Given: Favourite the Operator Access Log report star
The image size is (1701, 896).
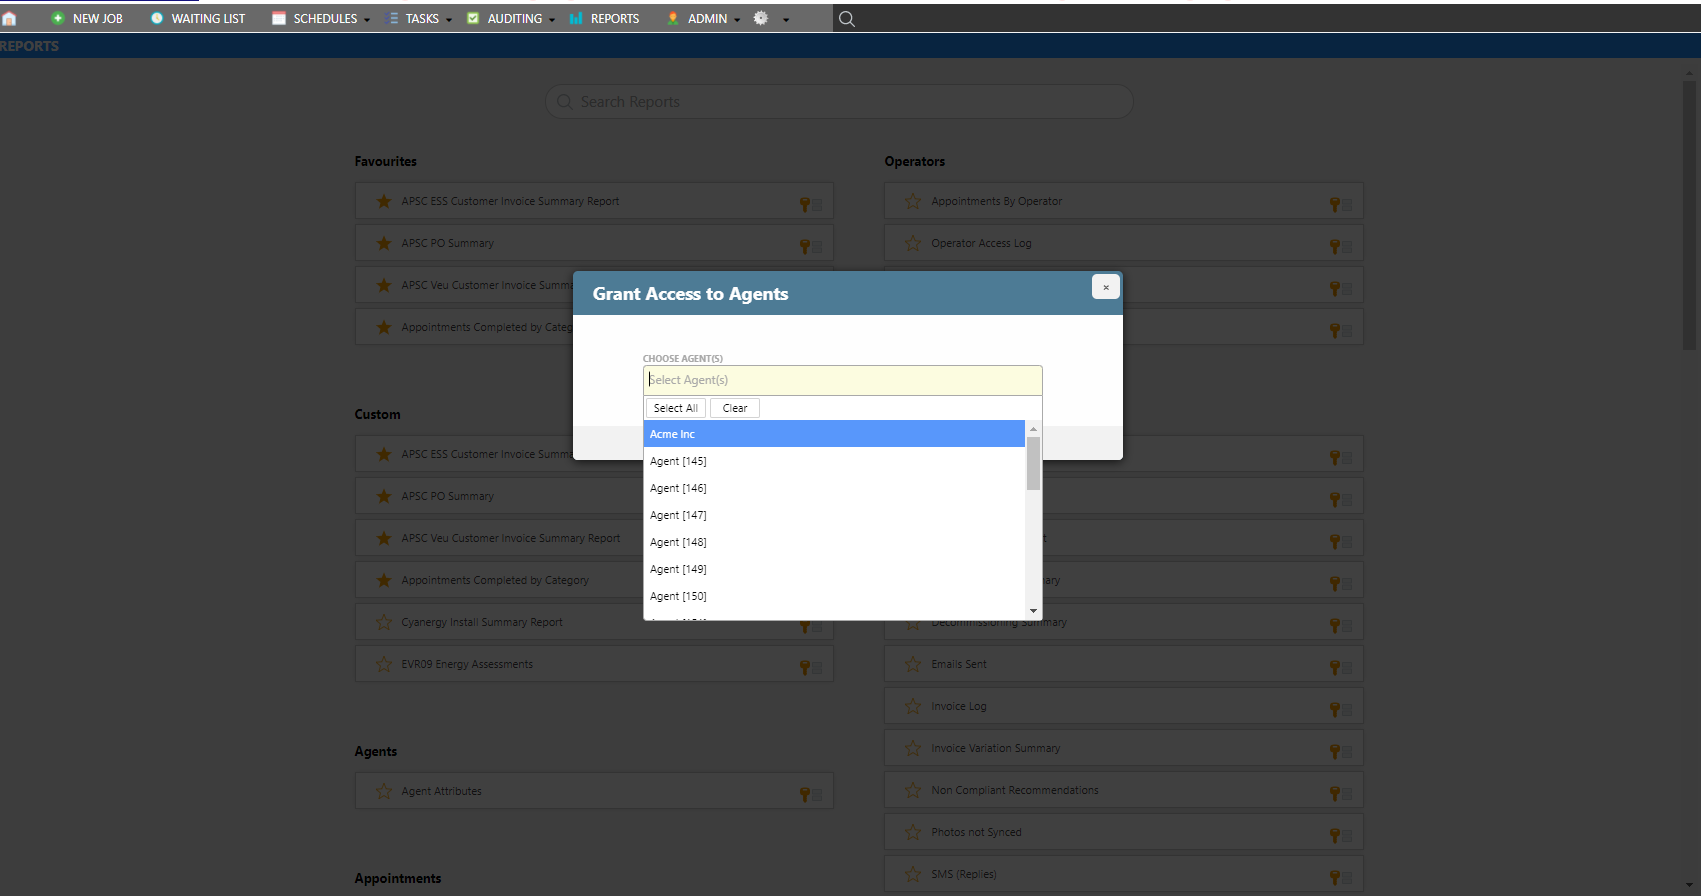Looking at the screenshot, I should (912, 243).
